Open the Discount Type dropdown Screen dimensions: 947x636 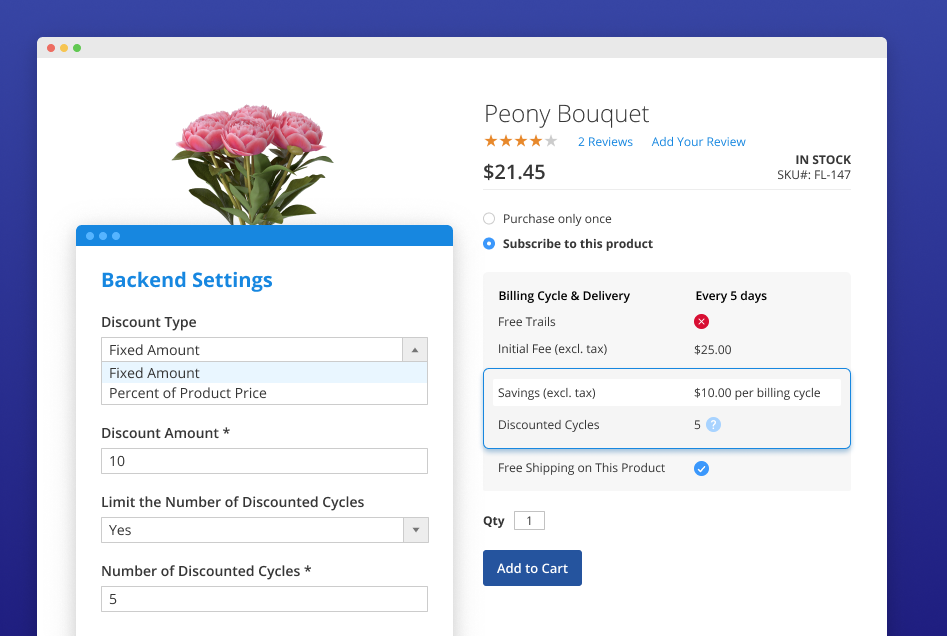point(414,349)
